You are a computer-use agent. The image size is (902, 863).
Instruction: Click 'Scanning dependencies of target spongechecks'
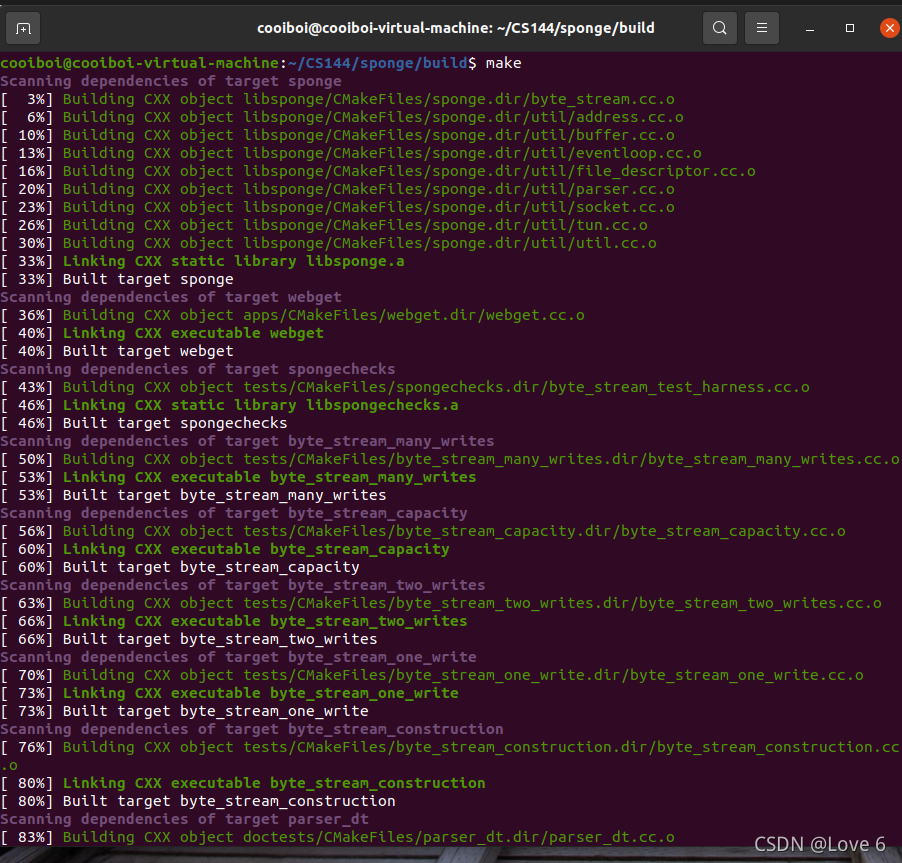[x=198, y=369]
